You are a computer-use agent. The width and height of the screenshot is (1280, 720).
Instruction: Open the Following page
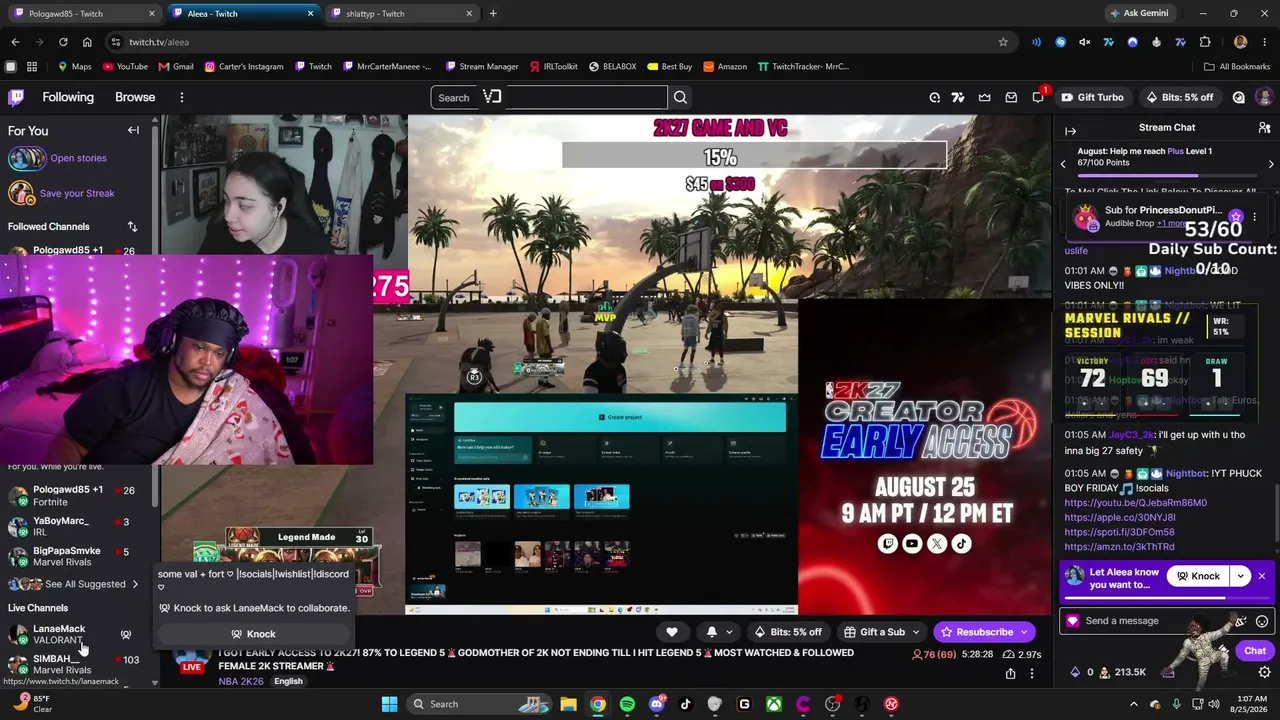tap(68, 97)
